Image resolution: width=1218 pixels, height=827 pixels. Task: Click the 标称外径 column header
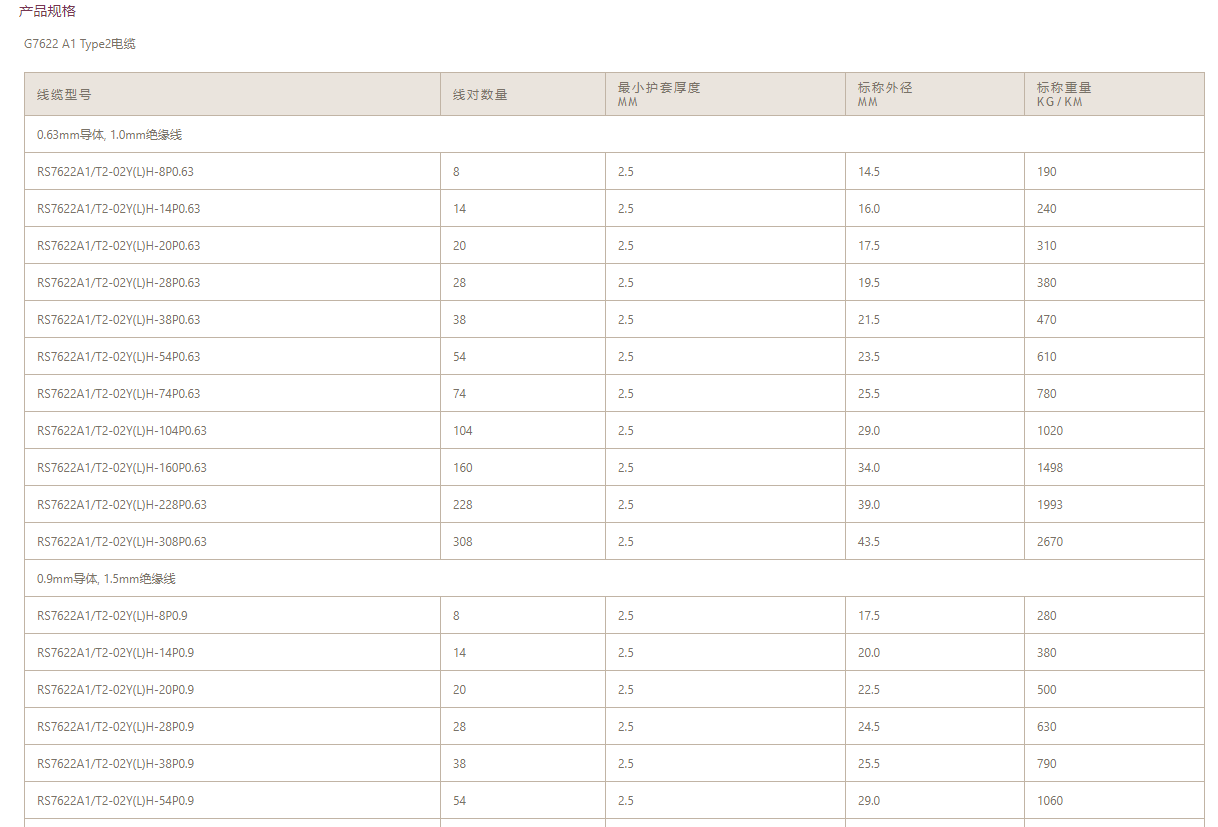[x=885, y=88]
